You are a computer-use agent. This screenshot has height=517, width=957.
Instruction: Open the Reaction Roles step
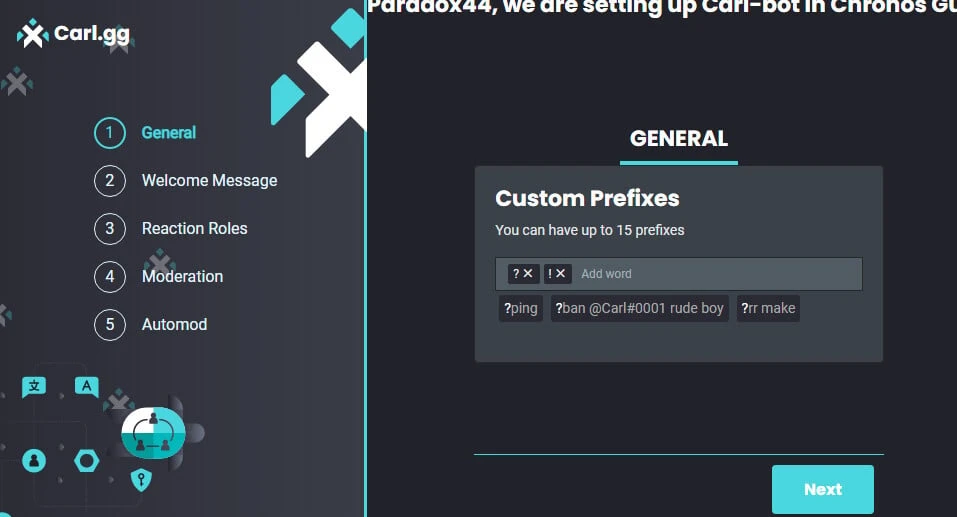click(x=195, y=228)
